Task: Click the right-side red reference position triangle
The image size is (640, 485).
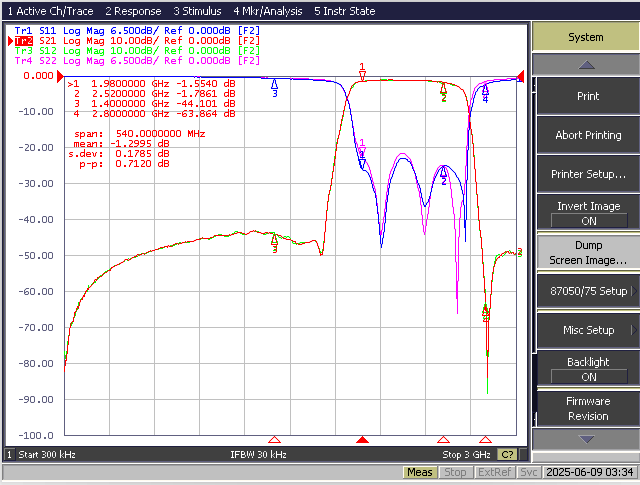Action: coord(520,76)
